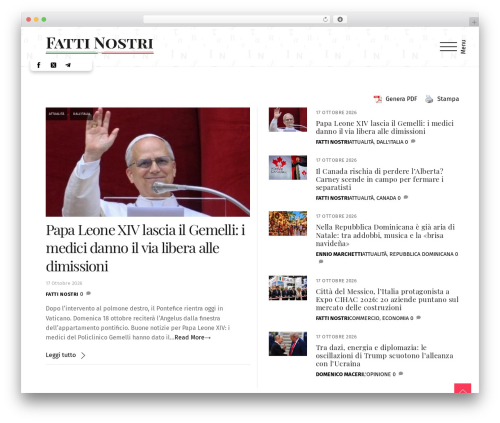Click comment bubble icon under main Papa Leone article

88,294
